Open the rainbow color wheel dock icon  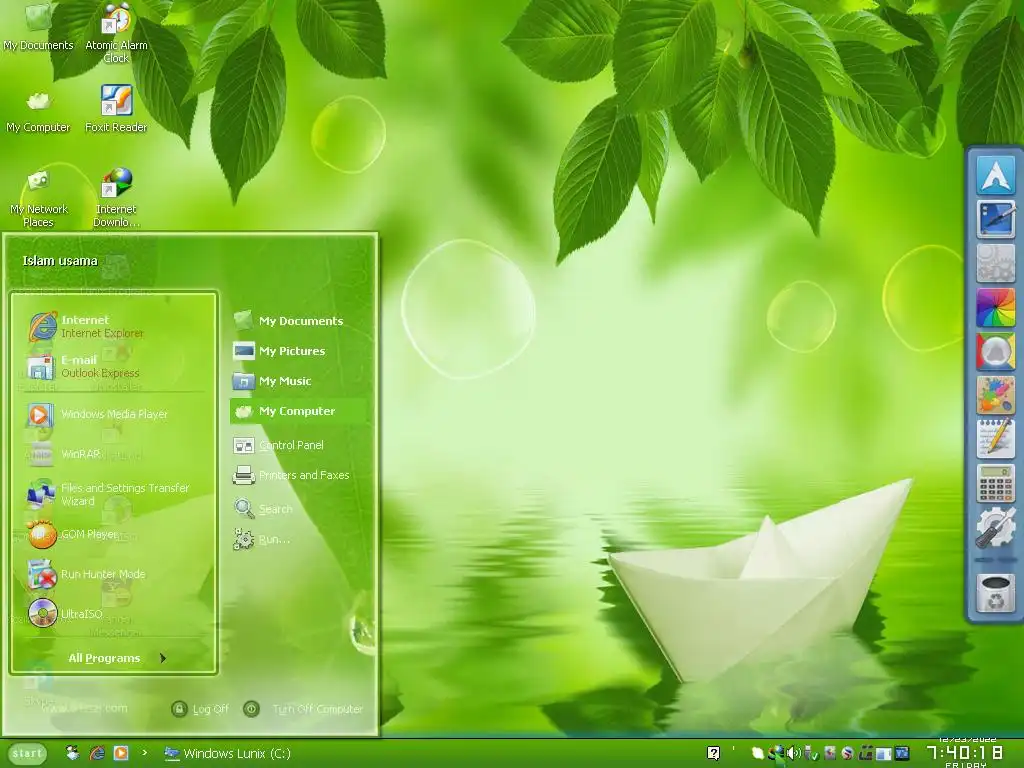click(995, 307)
